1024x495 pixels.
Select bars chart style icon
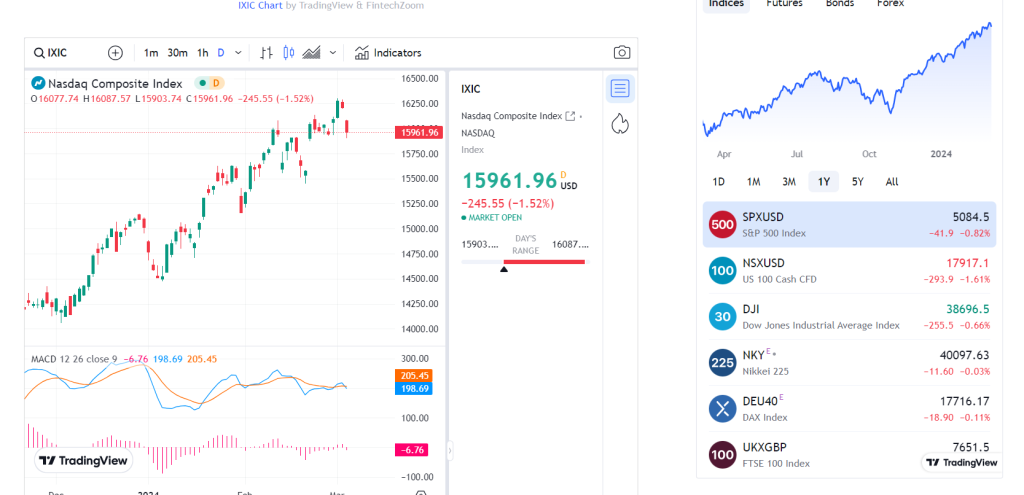point(266,53)
